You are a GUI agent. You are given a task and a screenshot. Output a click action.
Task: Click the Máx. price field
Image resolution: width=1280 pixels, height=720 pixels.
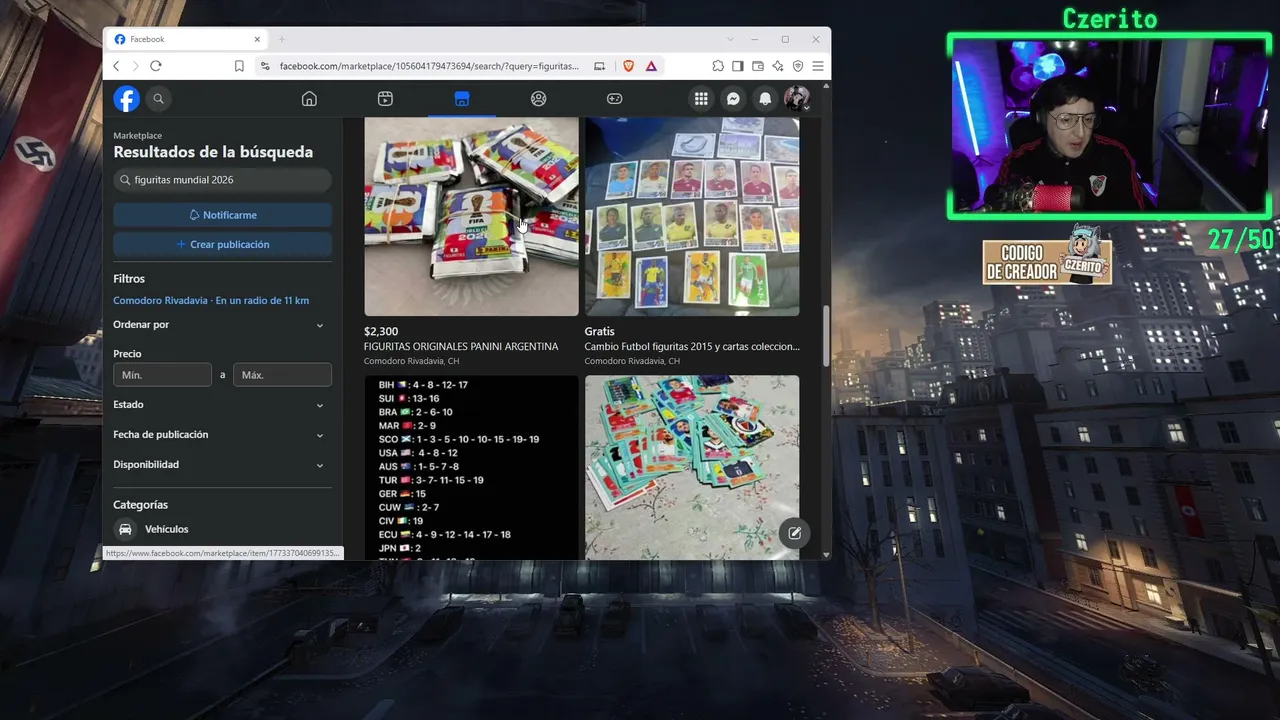click(x=282, y=375)
